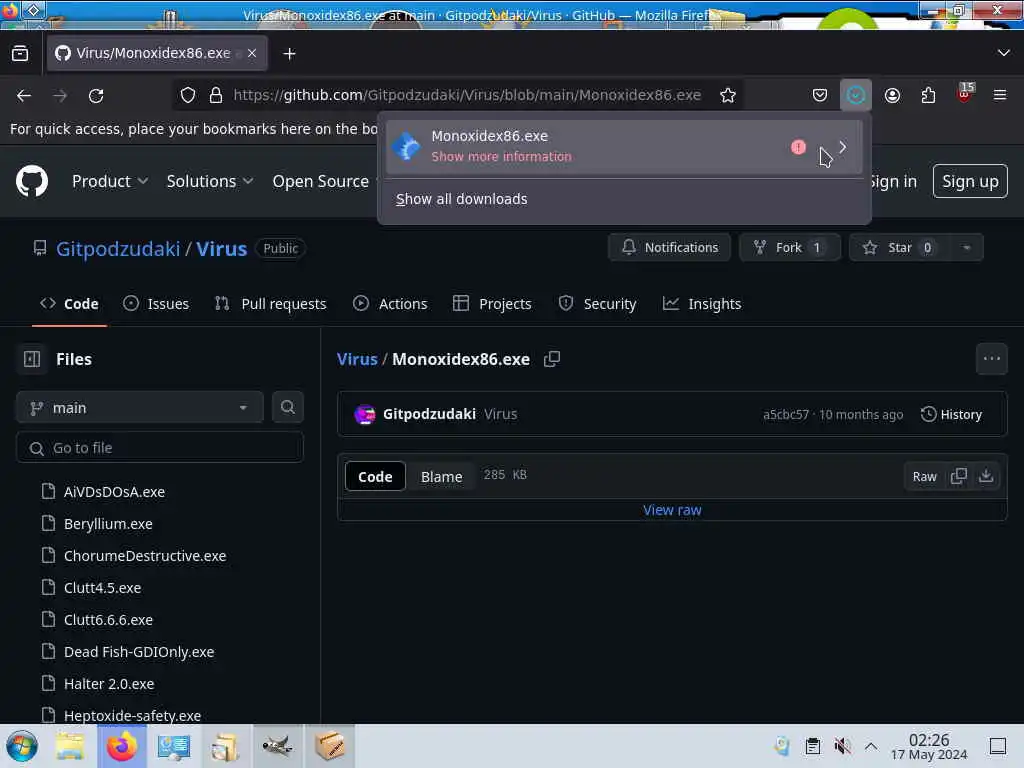
Task: Open the Star lists dropdown arrow
Action: 967,248
